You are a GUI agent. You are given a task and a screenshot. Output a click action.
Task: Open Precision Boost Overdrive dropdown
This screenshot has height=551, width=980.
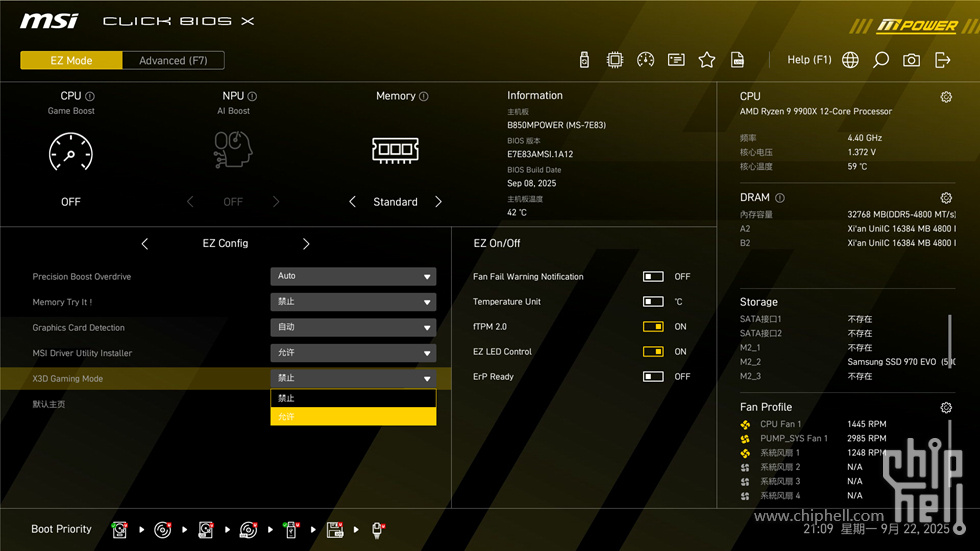pyautogui.click(x=353, y=276)
